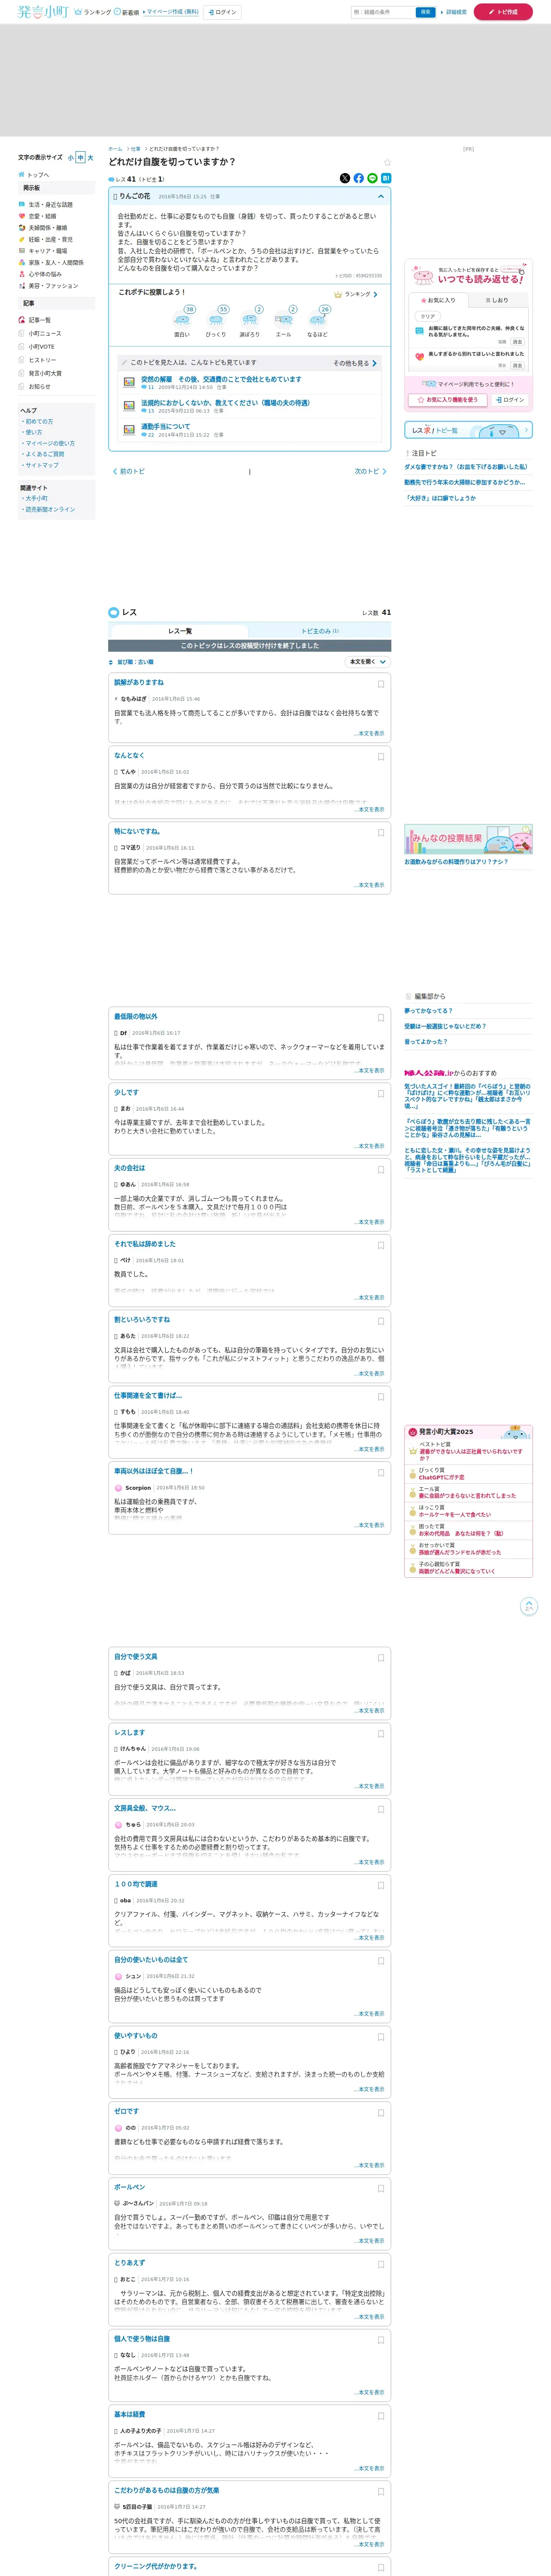Open トップへ home link in sidebar
This screenshot has height=2576, width=551.
point(34,175)
